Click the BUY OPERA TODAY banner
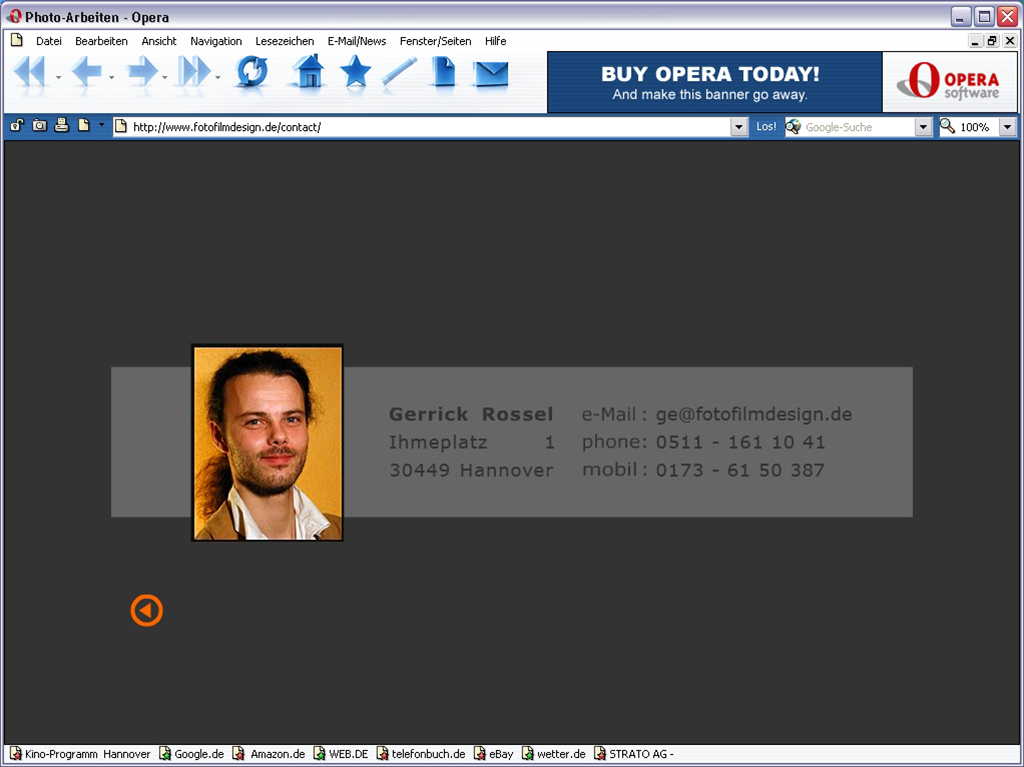This screenshot has height=767, width=1024. click(715, 82)
